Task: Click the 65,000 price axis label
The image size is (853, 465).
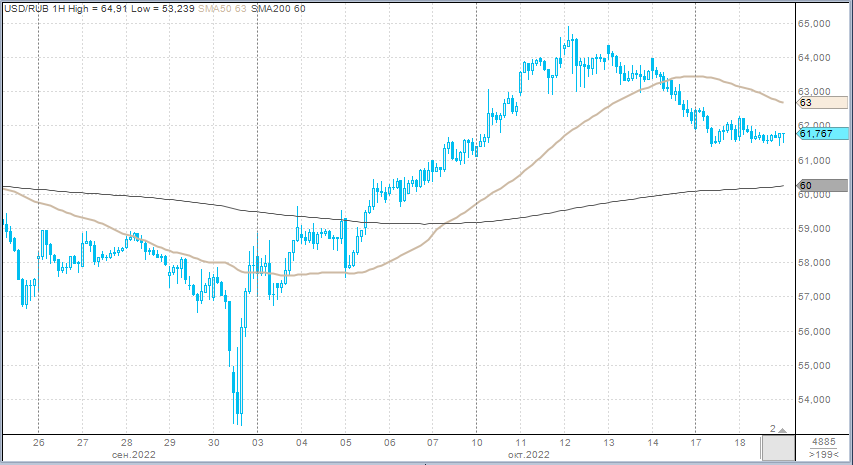Action: (x=816, y=24)
